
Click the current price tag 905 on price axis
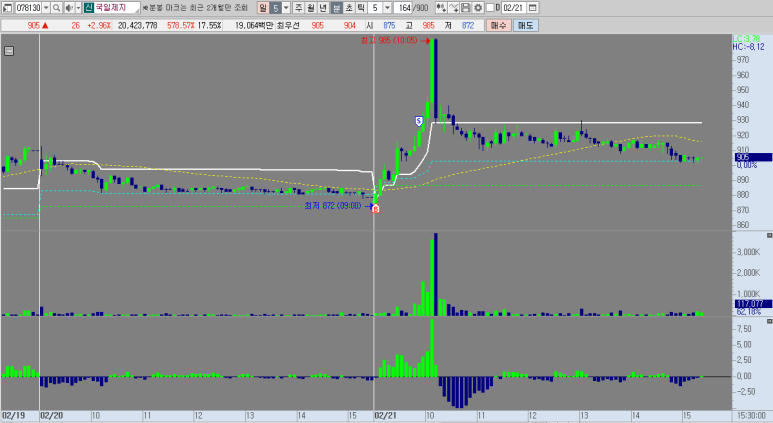point(753,157)
